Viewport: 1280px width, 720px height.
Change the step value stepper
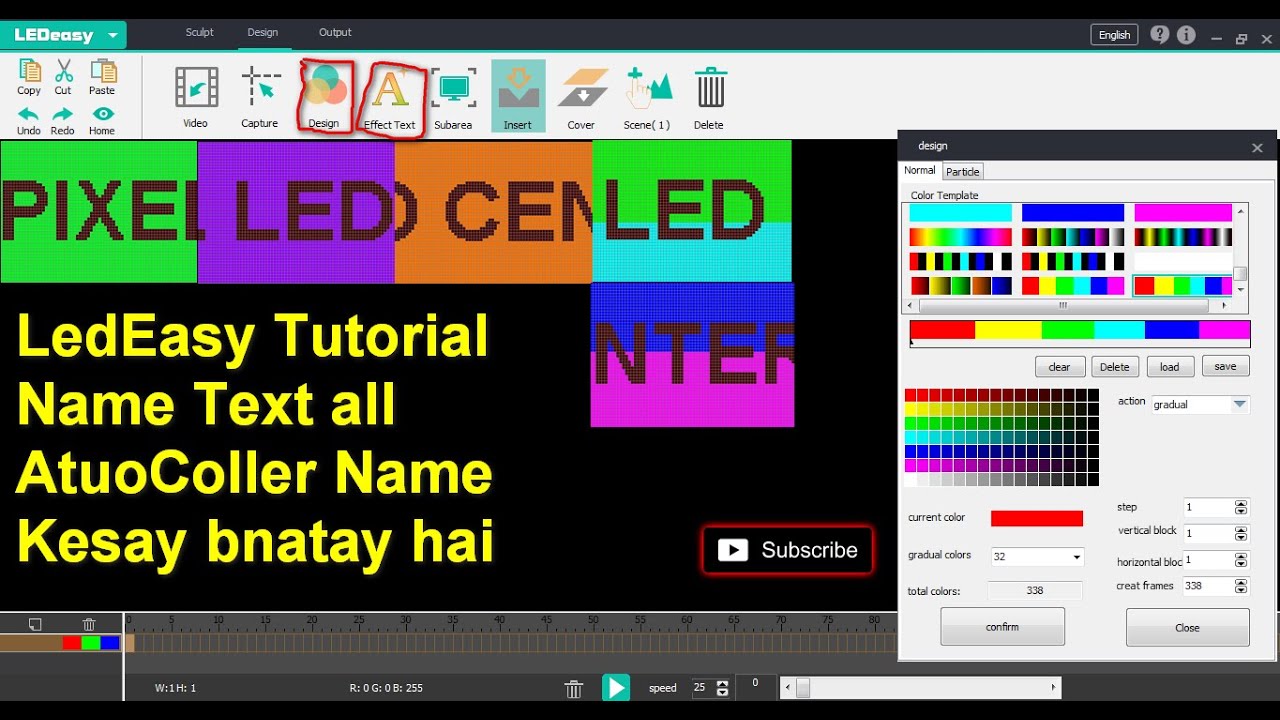tap(1241, 508)
